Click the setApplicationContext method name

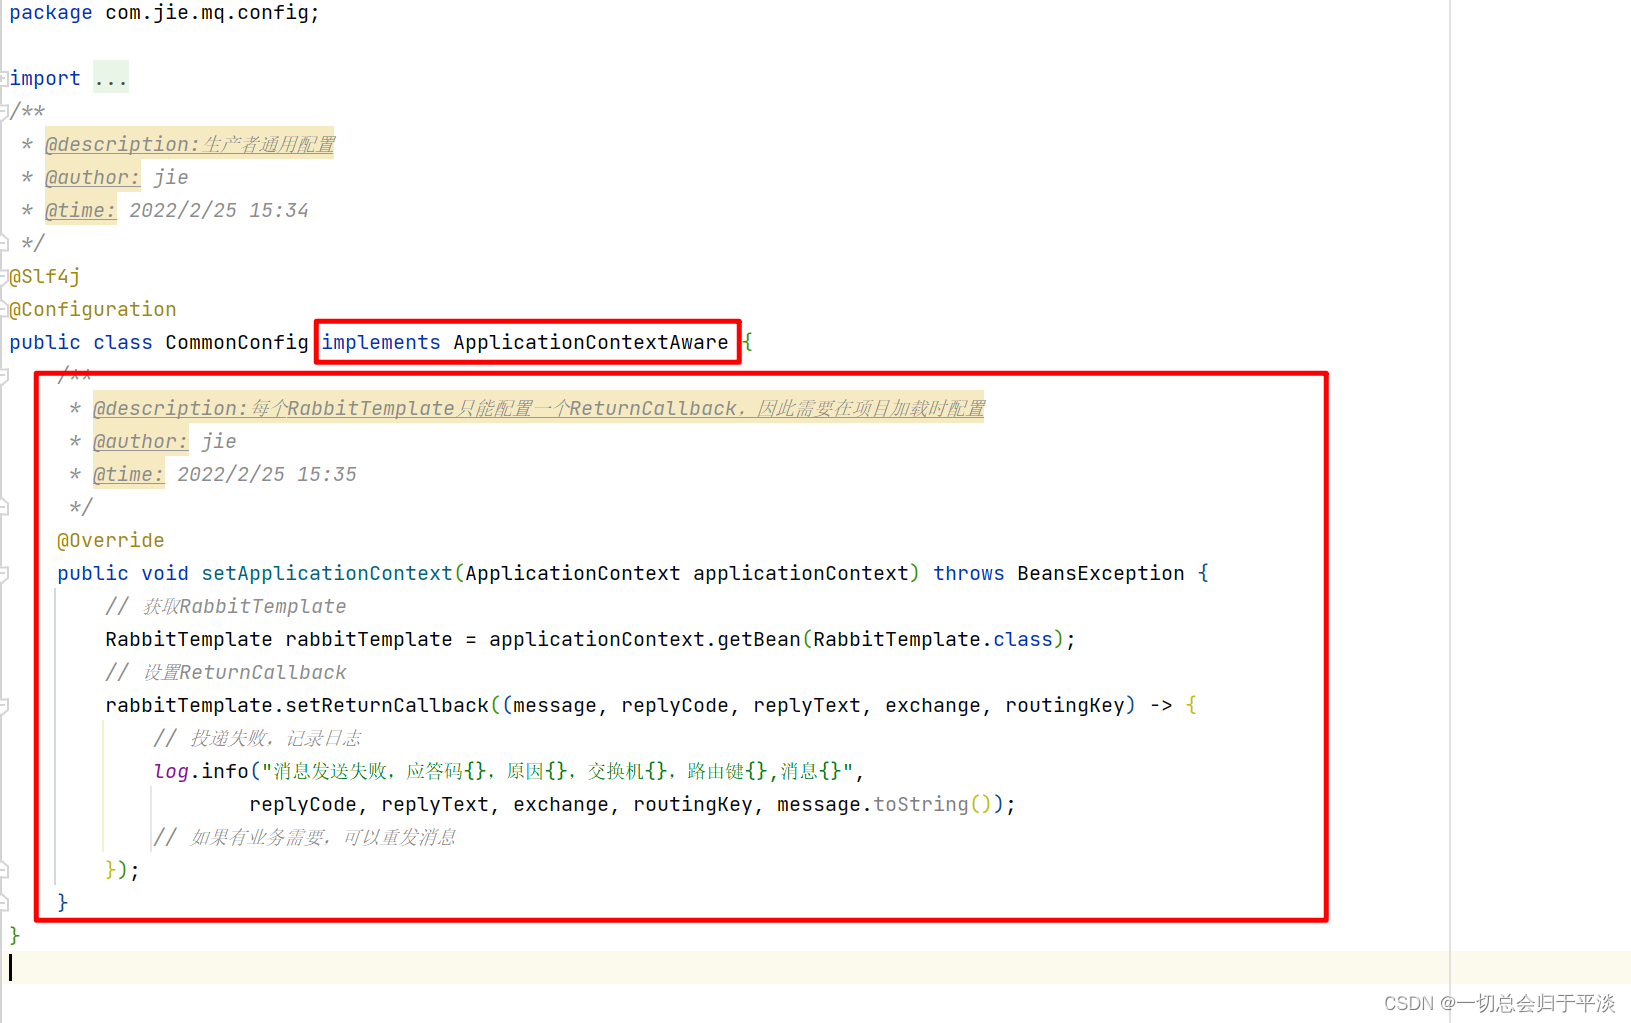click(327, 573)
